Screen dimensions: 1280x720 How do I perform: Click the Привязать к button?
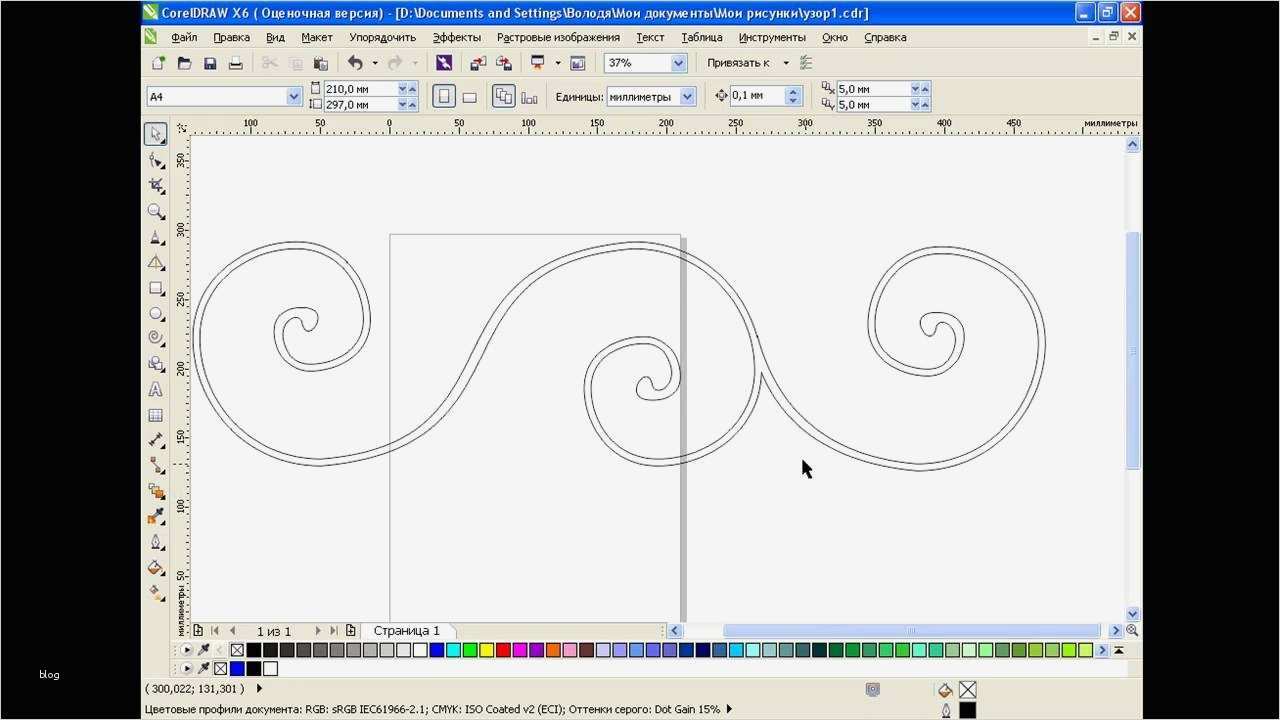[738, 63]
